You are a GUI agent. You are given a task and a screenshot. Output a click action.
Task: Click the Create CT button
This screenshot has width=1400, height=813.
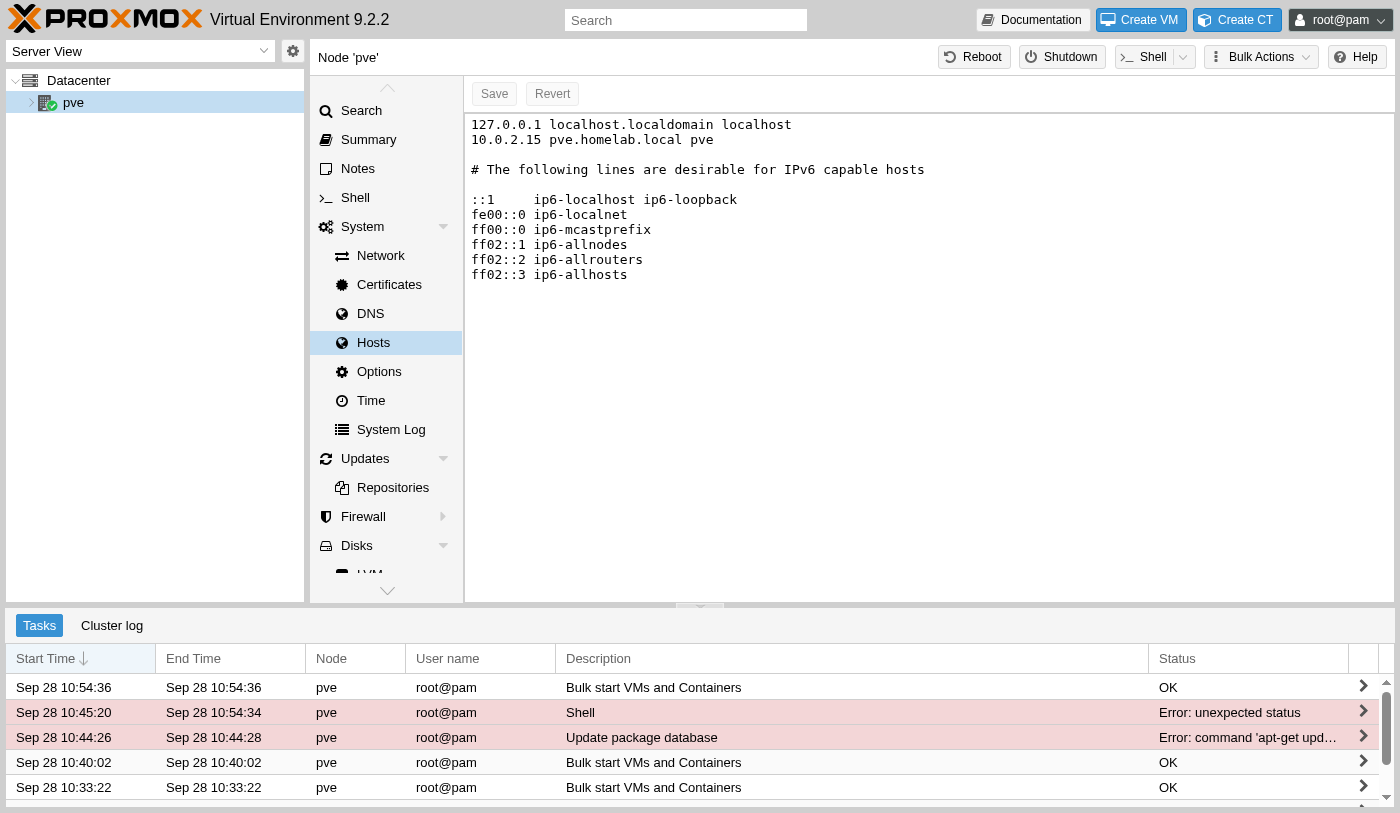coord(1237,20)
